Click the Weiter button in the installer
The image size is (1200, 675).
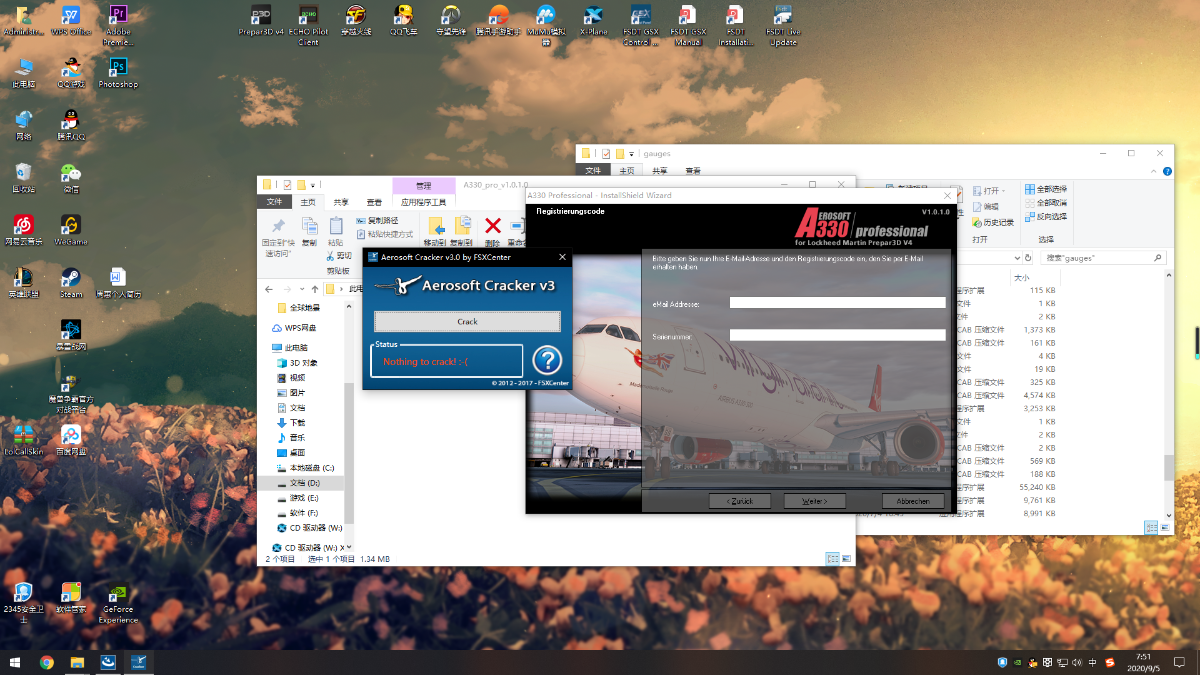(x=813, y=501)
